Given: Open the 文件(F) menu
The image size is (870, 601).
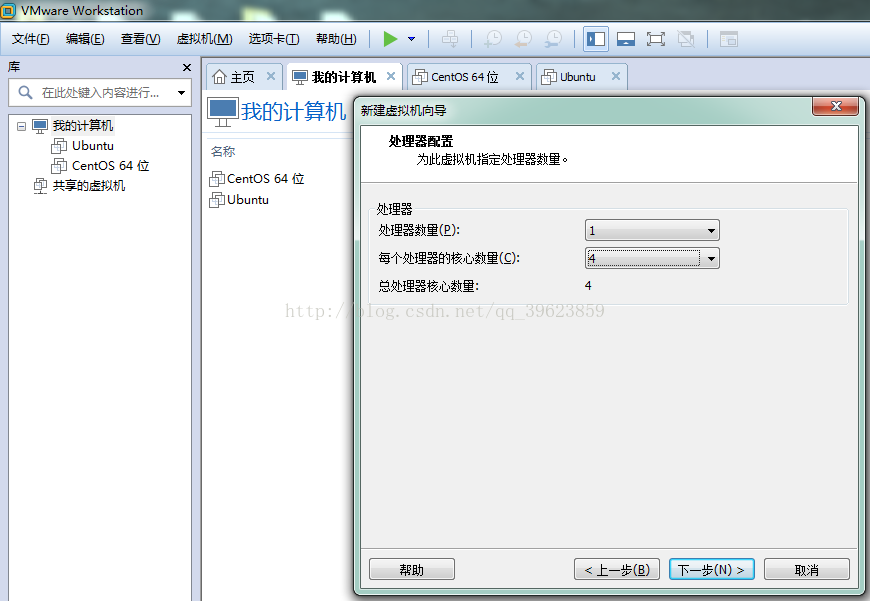Looking at the screenshot, I should click(31, 39).
